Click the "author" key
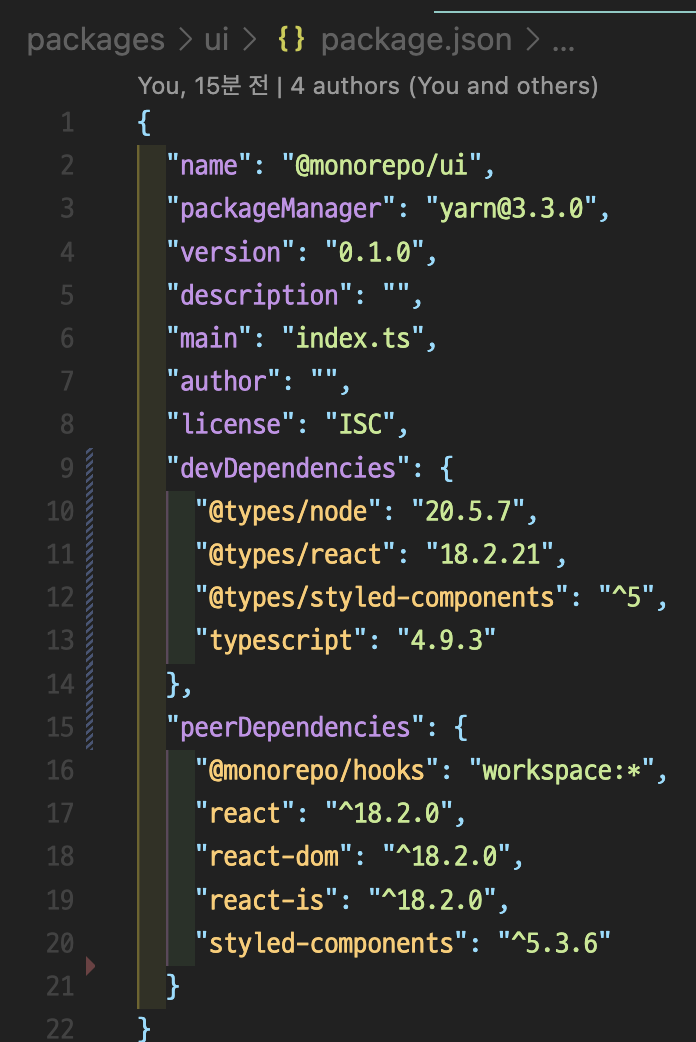Viewport: 696px width, 1042px height. pyautogui.click(x=223, y=381)
